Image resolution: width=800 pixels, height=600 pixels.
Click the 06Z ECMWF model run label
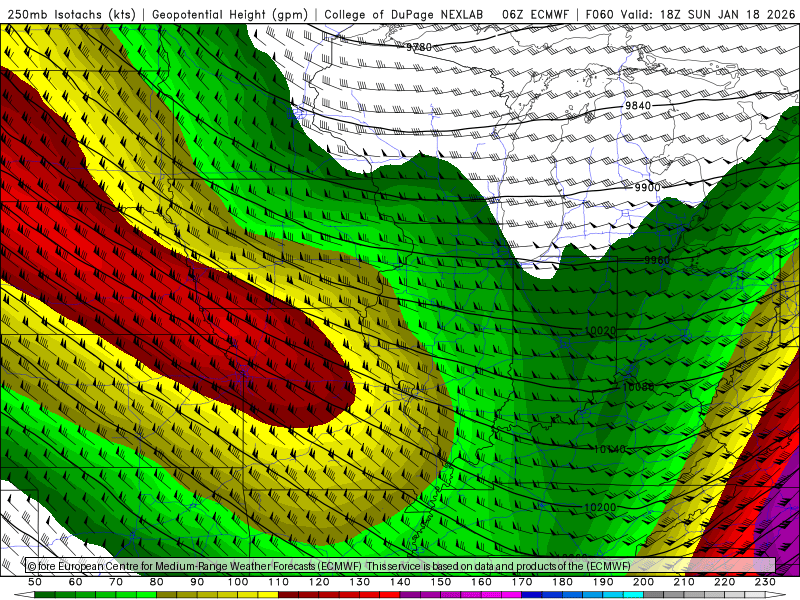pos(535,15)
